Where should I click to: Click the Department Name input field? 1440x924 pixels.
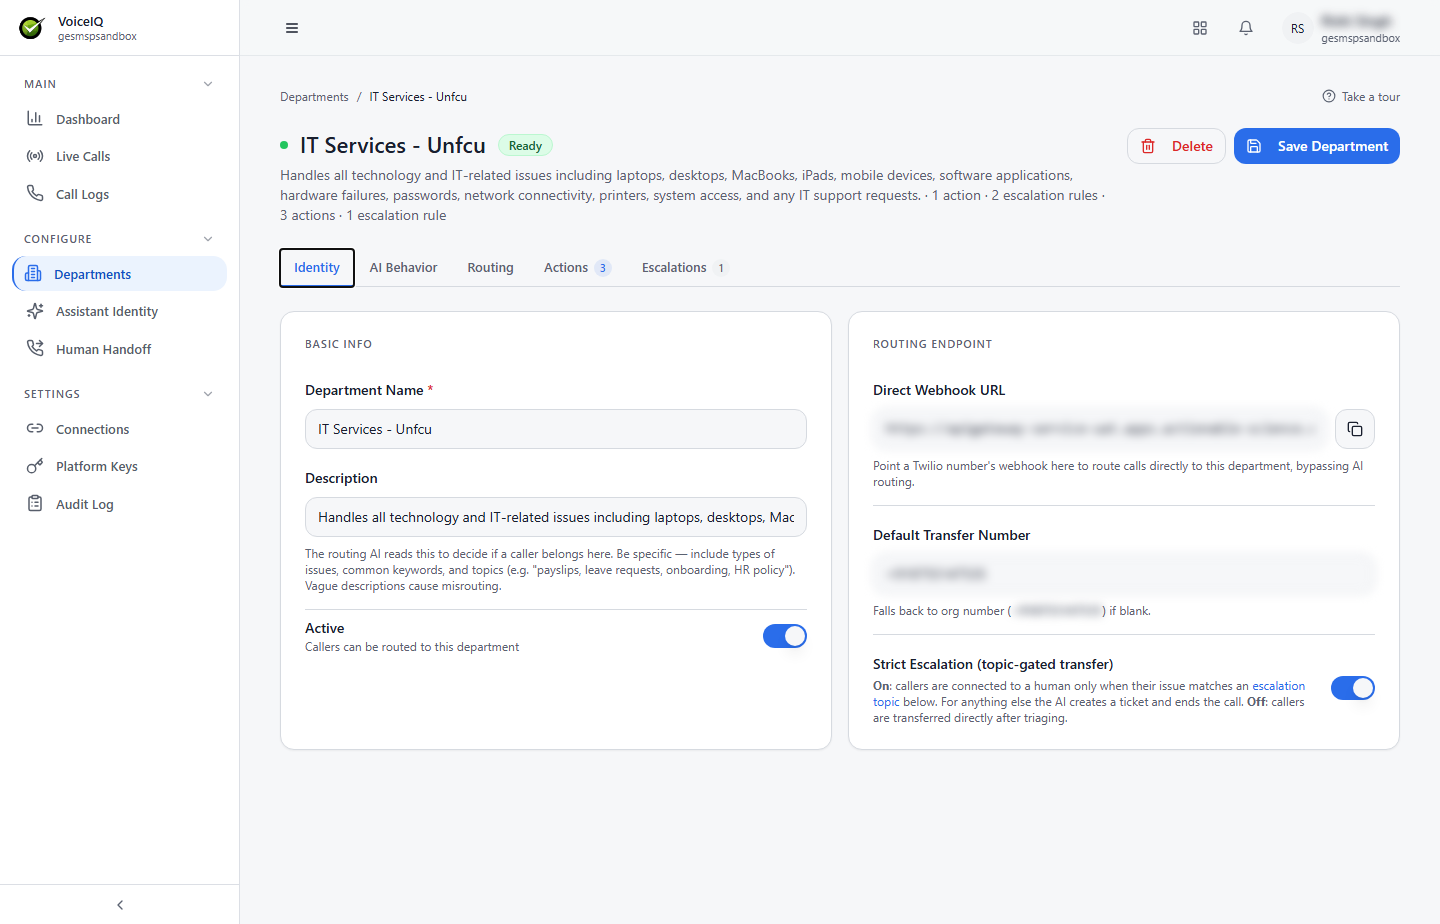(556, 429)
